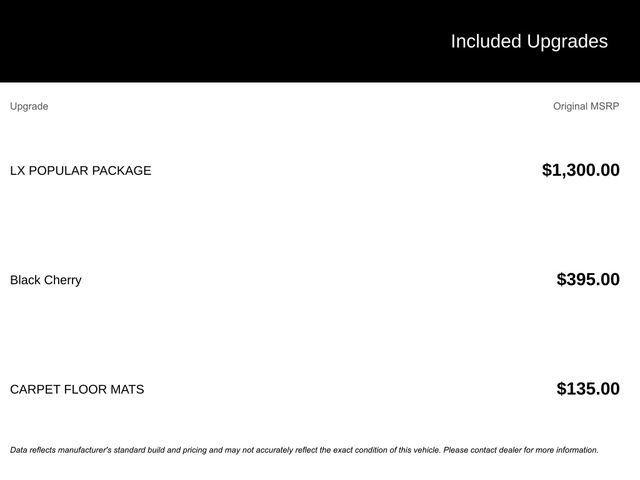Viewport: 640px width, 480px height.
Task: Select the Black Cherry upgrade name
Action: point(46,280)
